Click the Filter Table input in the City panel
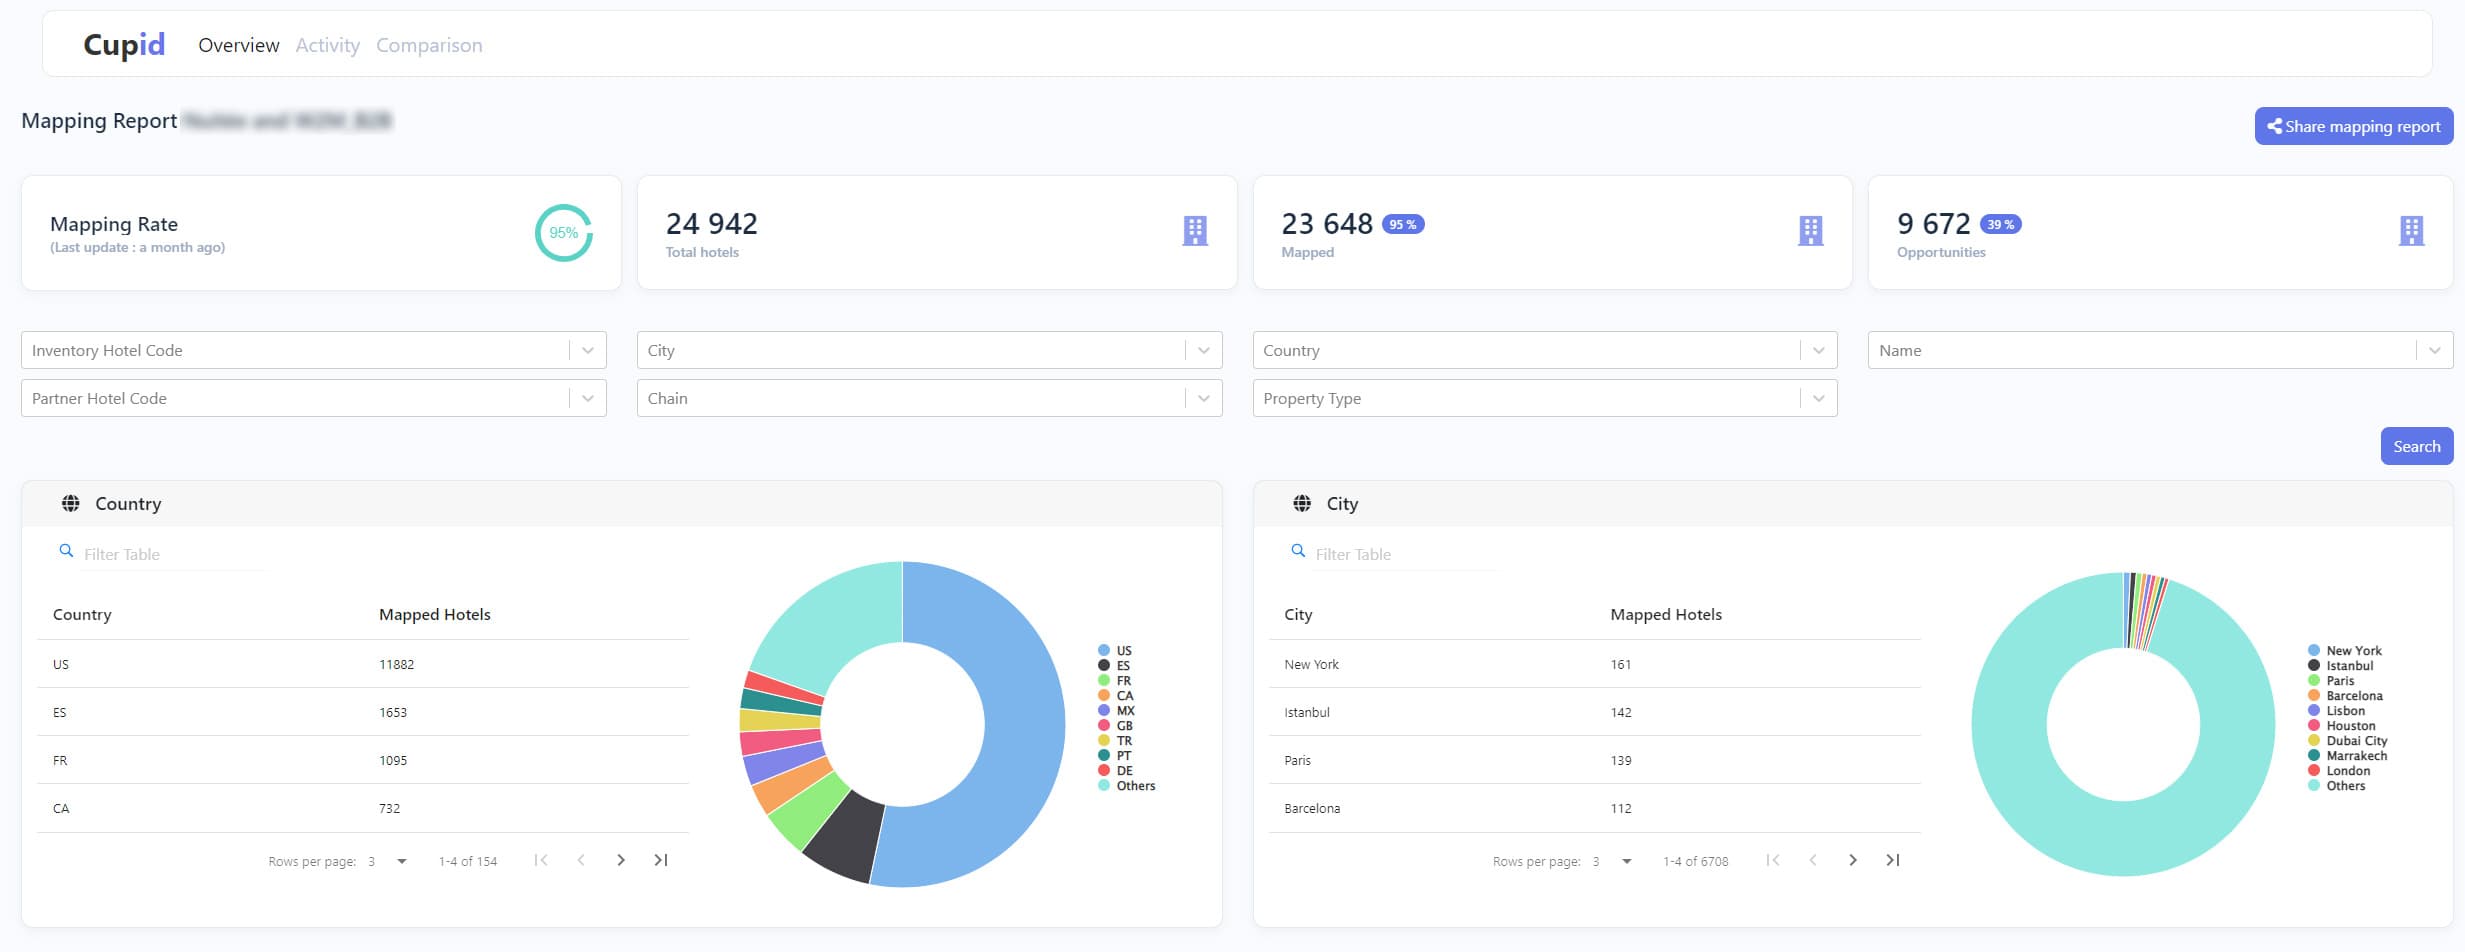2465x952 pixels. click(1390, 553)
